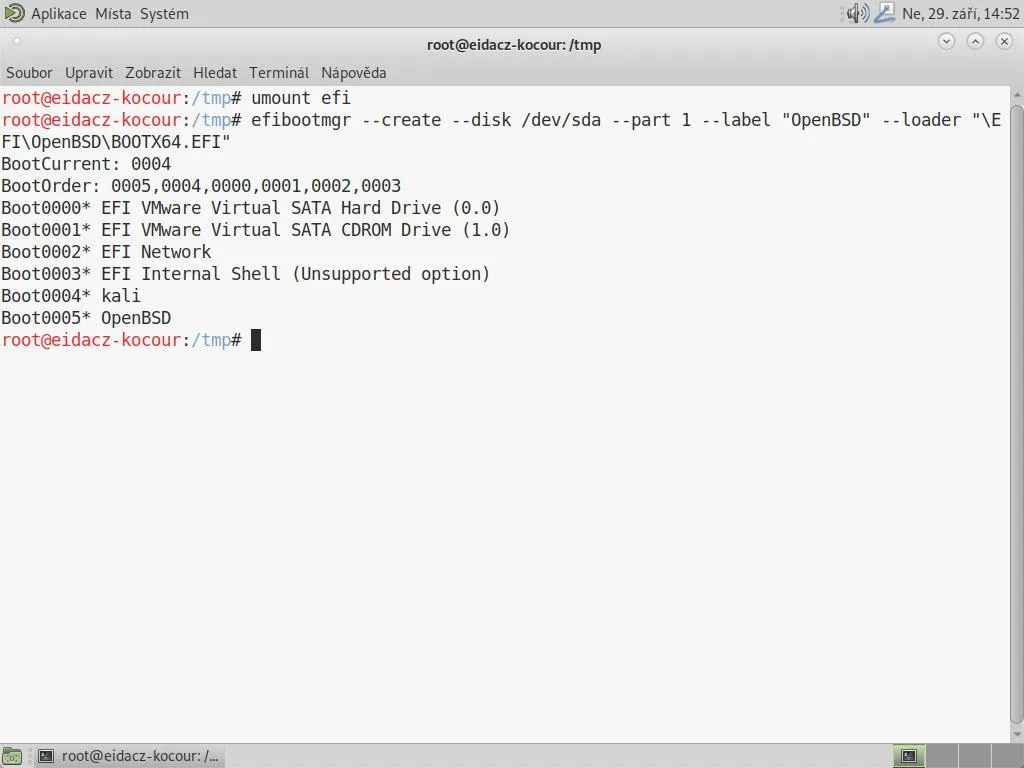
Task: Click the '/dev/sda' argument text
Action: point(561,120)
